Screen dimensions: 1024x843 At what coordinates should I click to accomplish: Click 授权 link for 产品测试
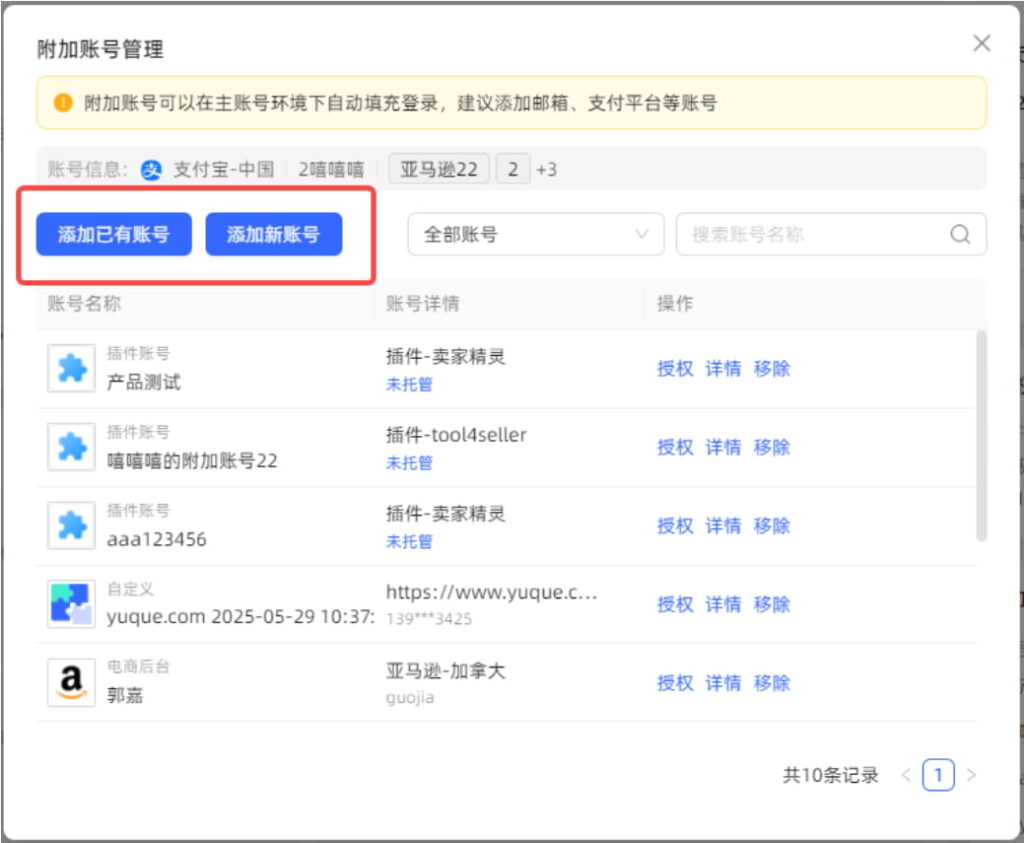pyautogui.click(x=675, y=368)
